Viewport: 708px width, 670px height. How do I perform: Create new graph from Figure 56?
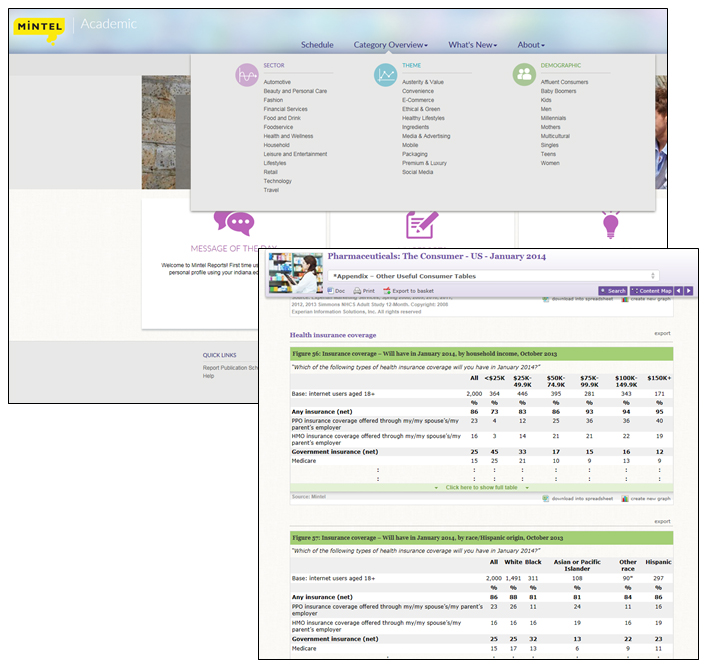646,499
